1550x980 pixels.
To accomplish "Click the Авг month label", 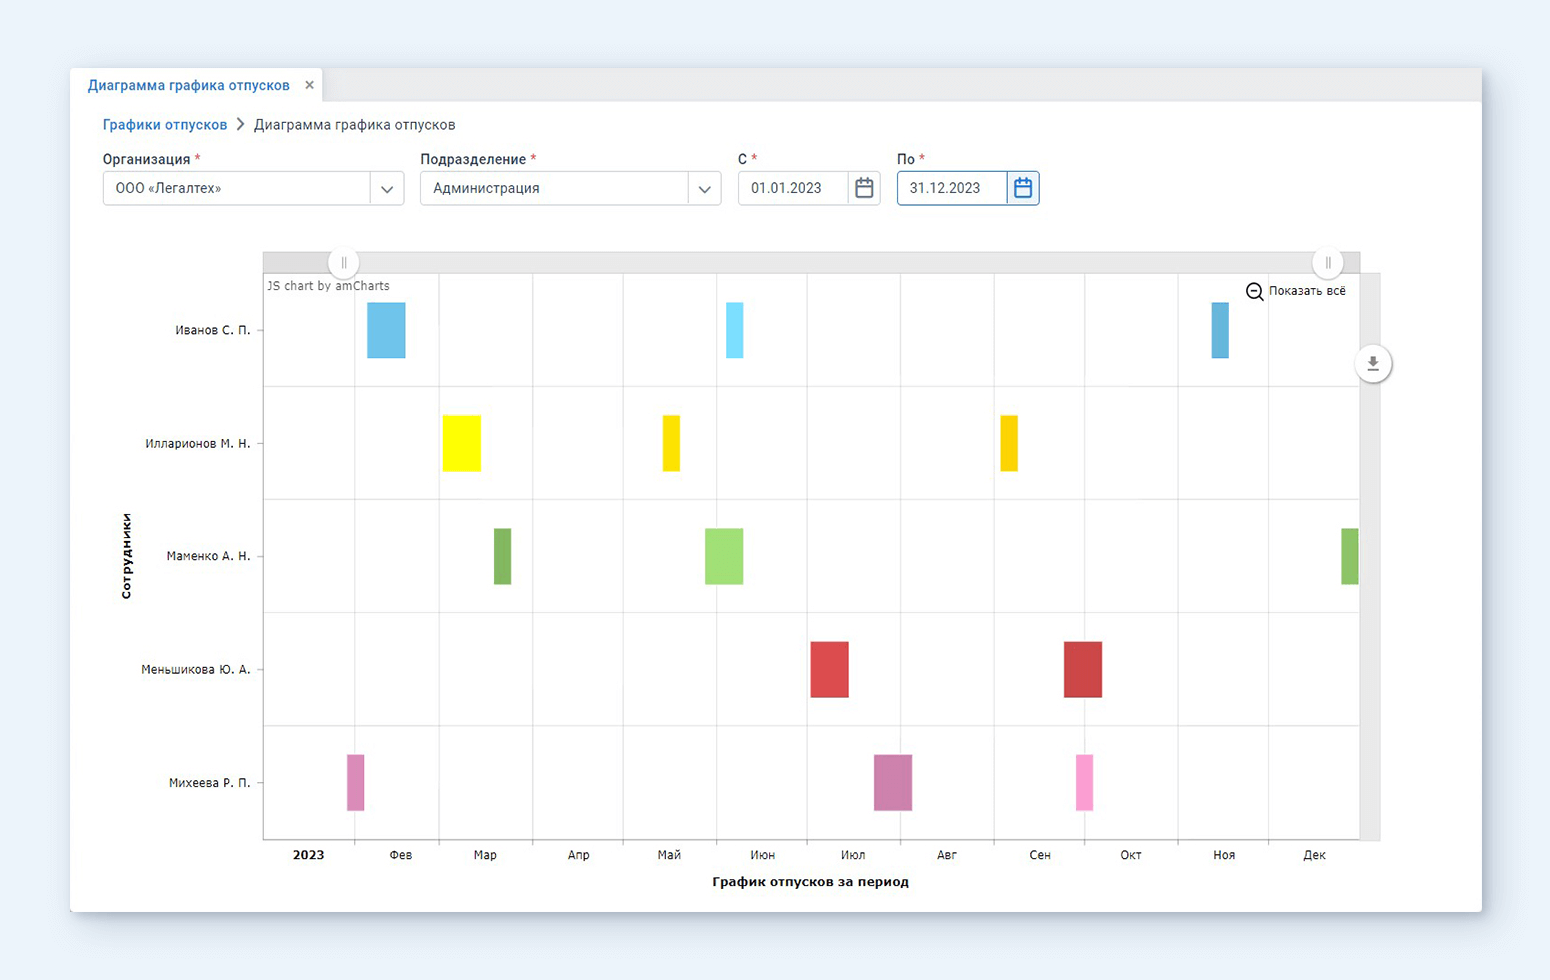I will (947, 855).
